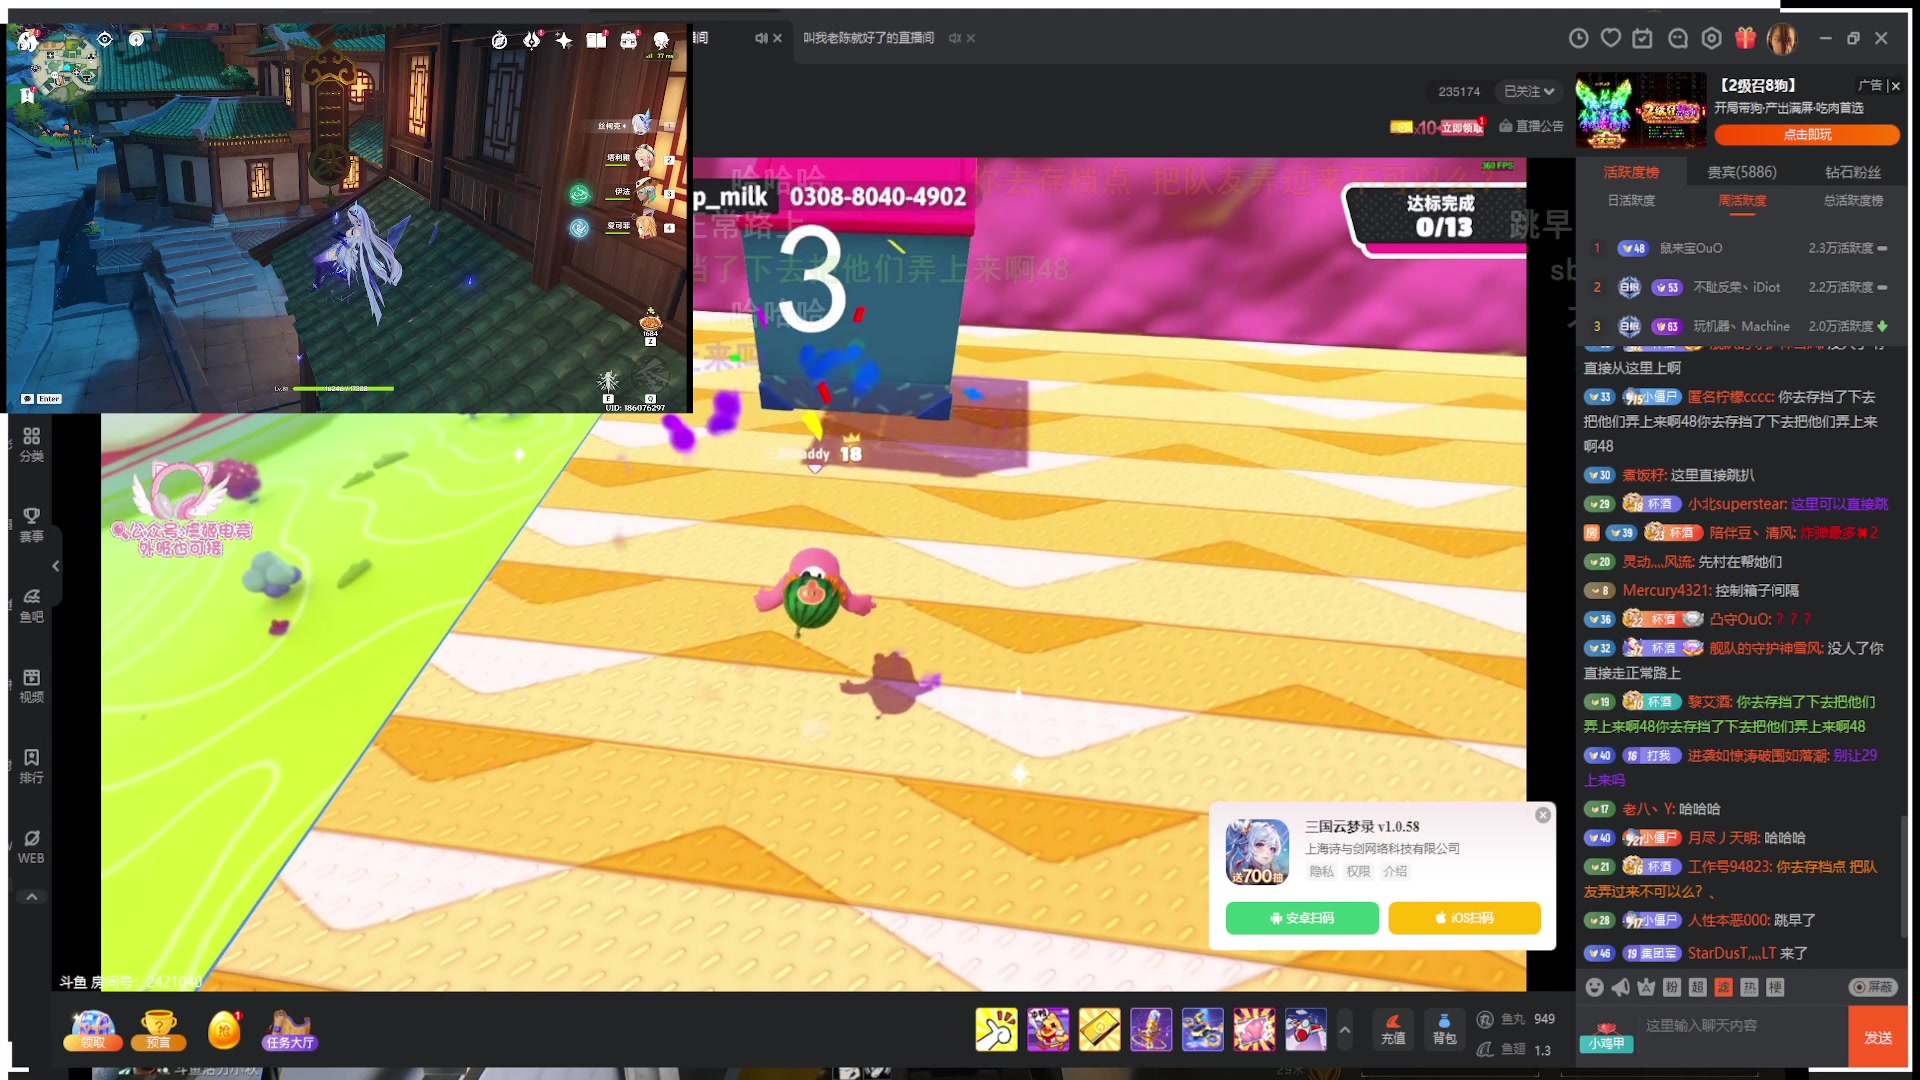Toggle the 梗 meme chat filter
Screen dimensions: 1920x1080
(x=1776, y=987)
